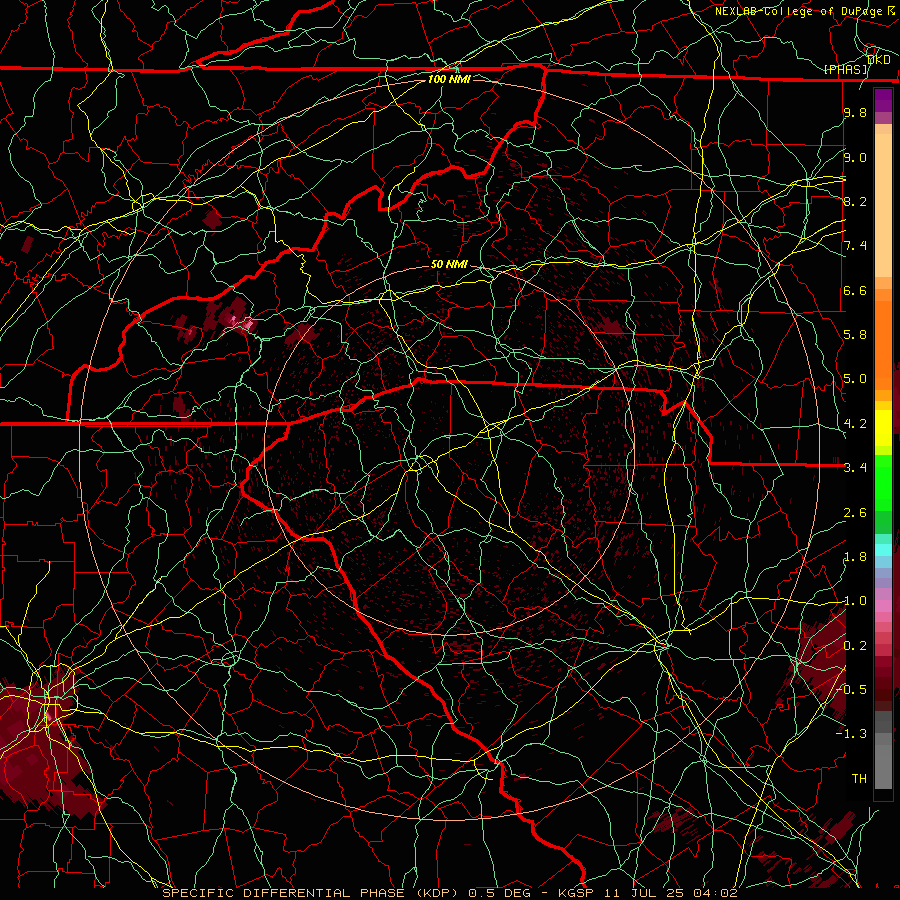The width and height of the screenshot is (900, 900).
Task: Click the 8.2 scale value
Action: tap(855, 201)
